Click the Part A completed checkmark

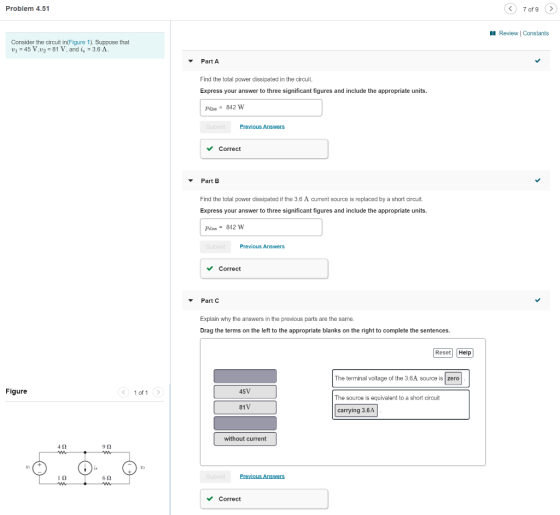click(538, 61)
